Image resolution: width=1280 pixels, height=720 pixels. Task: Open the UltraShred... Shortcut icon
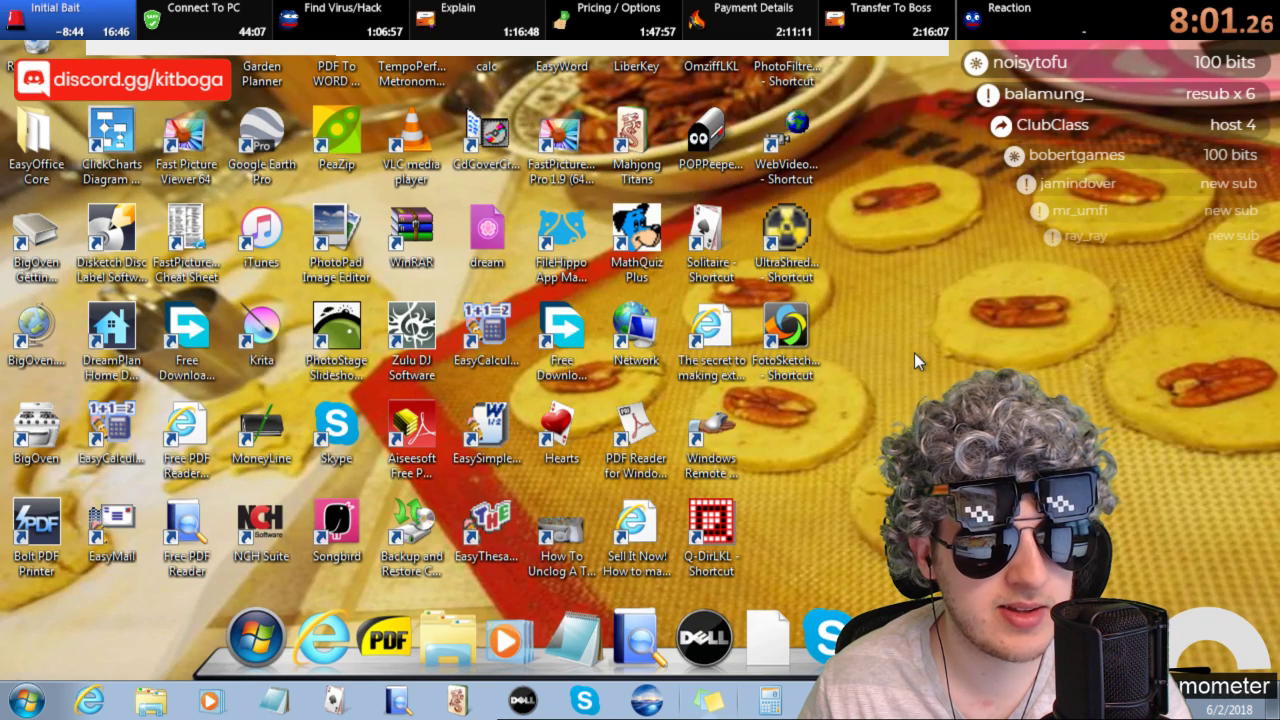click(786, 229)
